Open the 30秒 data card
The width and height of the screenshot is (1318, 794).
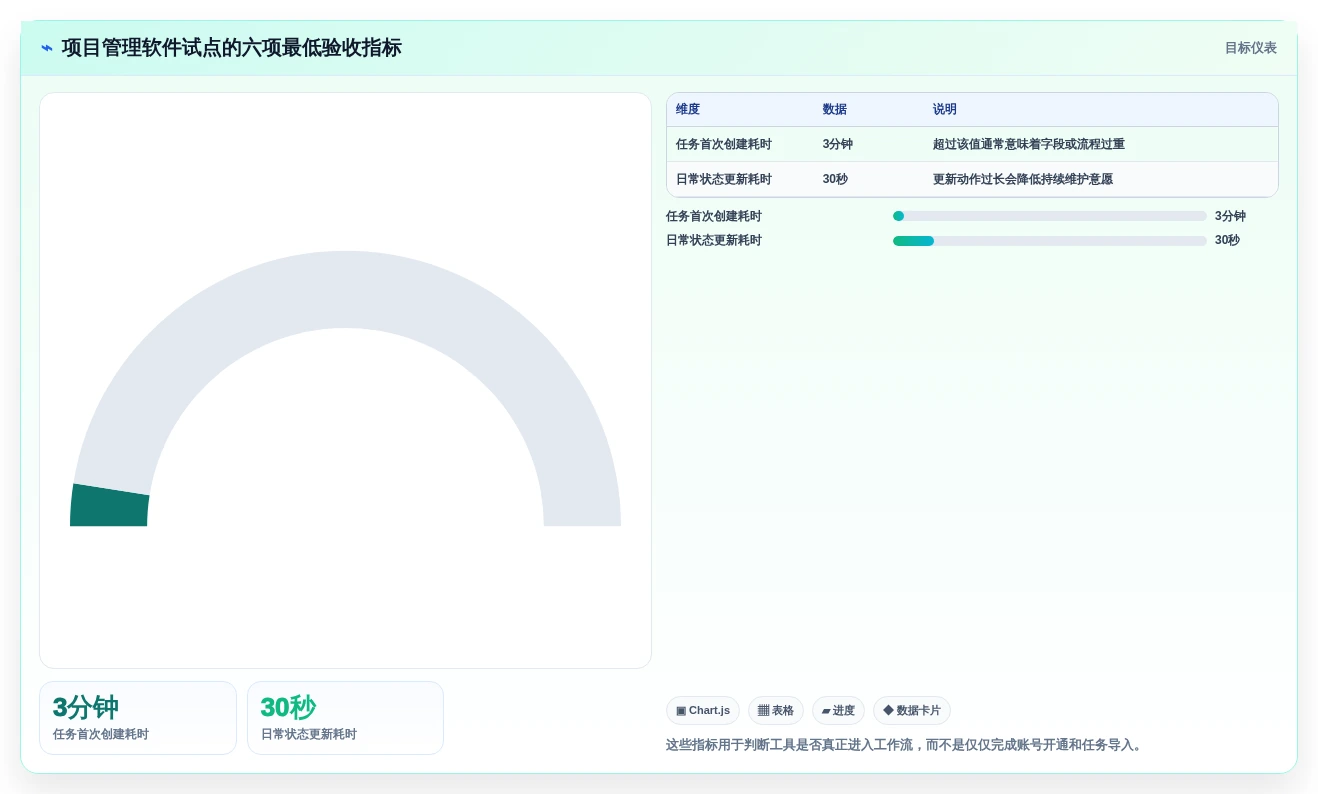click(345, 718)
